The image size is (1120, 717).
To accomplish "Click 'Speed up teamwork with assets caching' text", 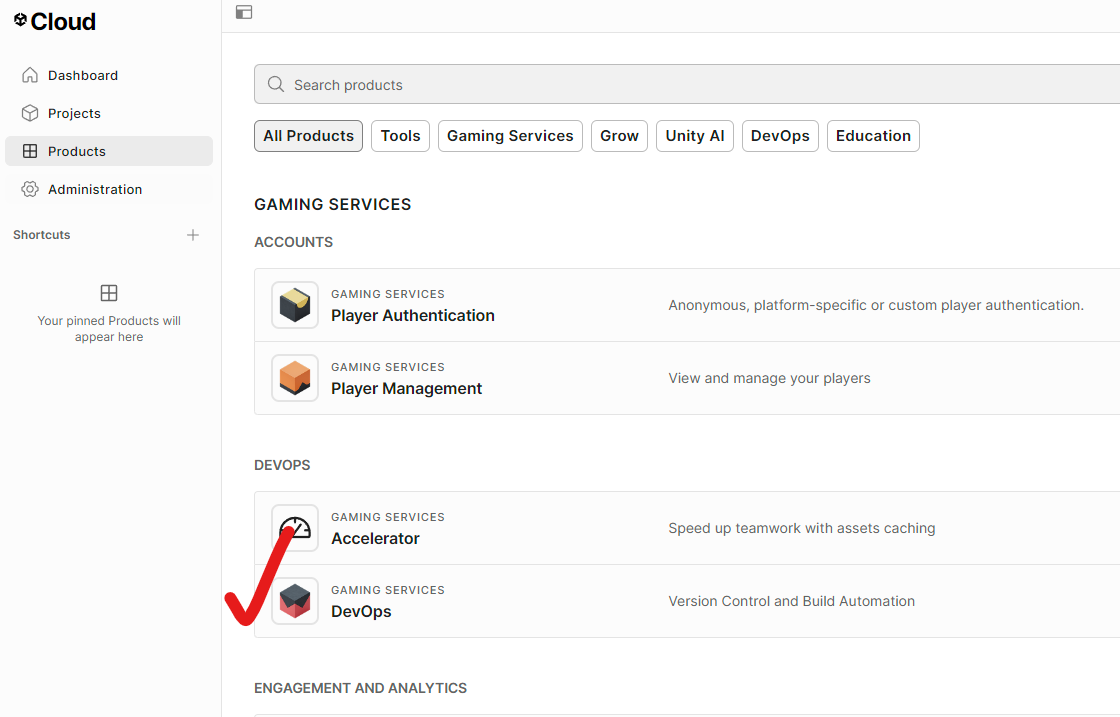I will click(x=801, y=528).
